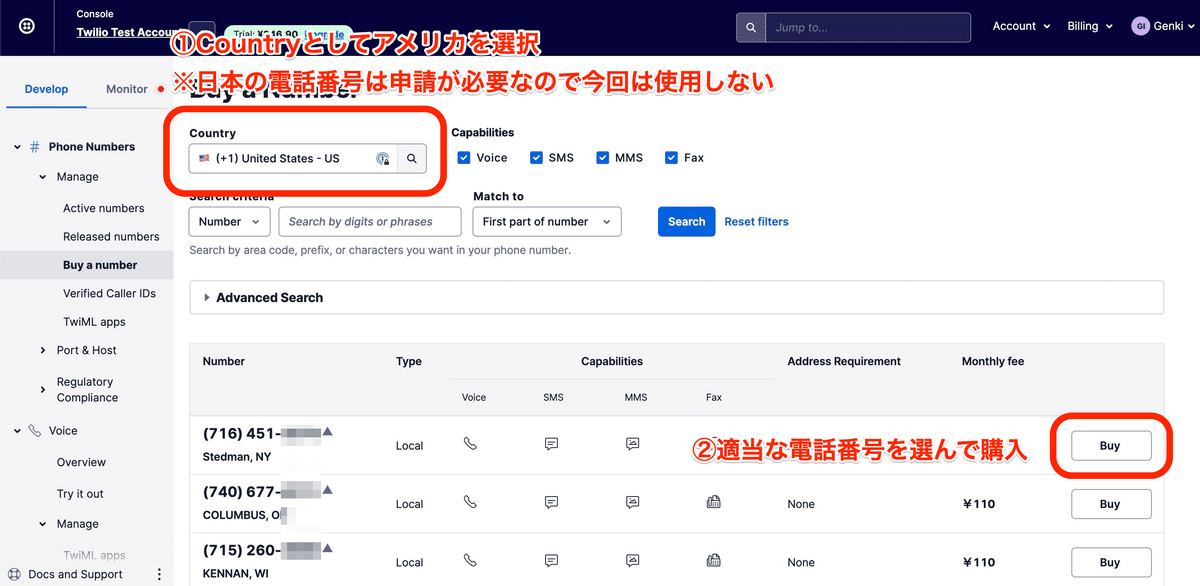Open the First part of number dropdown
The image size is (1200, 586).
click(547, 222)
